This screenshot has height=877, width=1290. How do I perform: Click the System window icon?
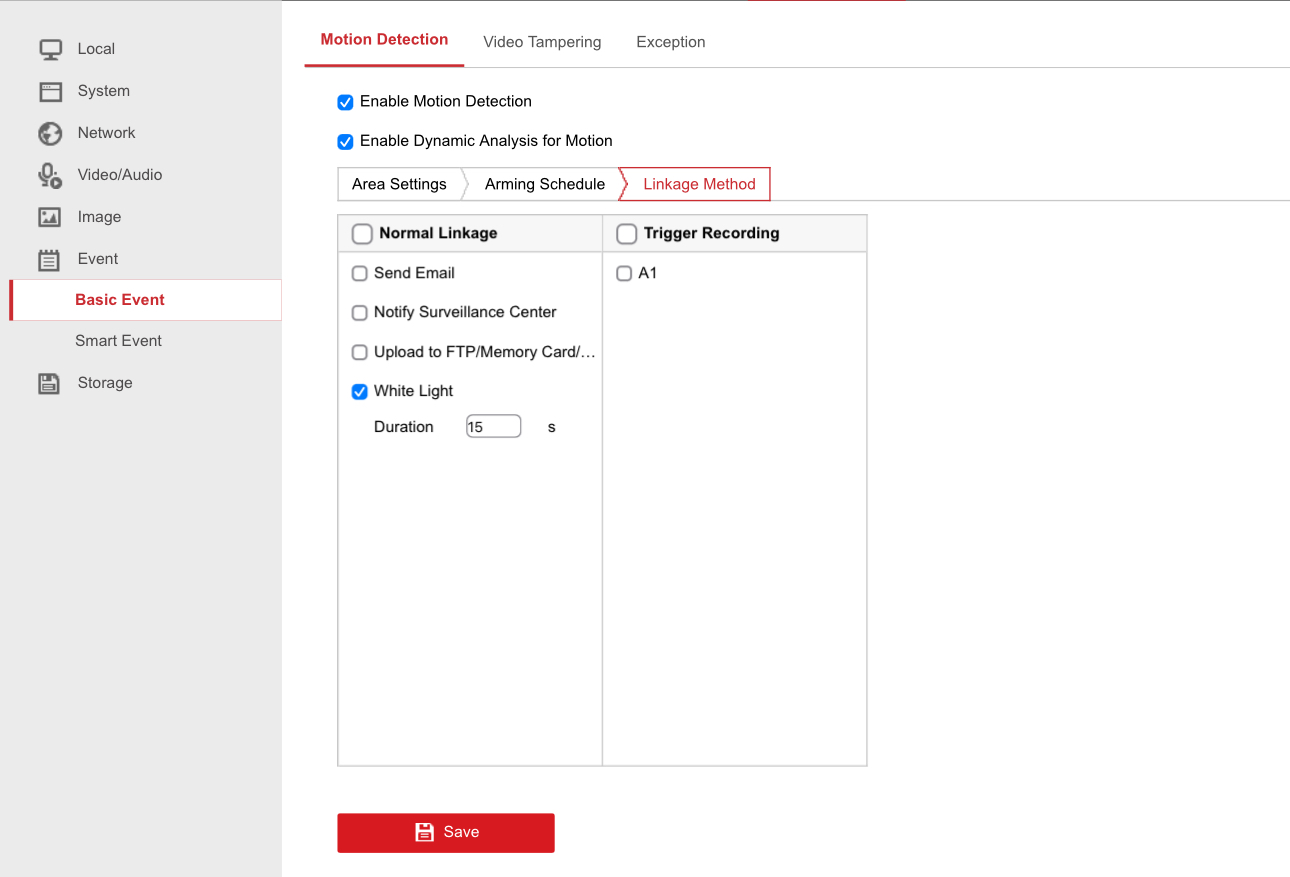point(50,92)
